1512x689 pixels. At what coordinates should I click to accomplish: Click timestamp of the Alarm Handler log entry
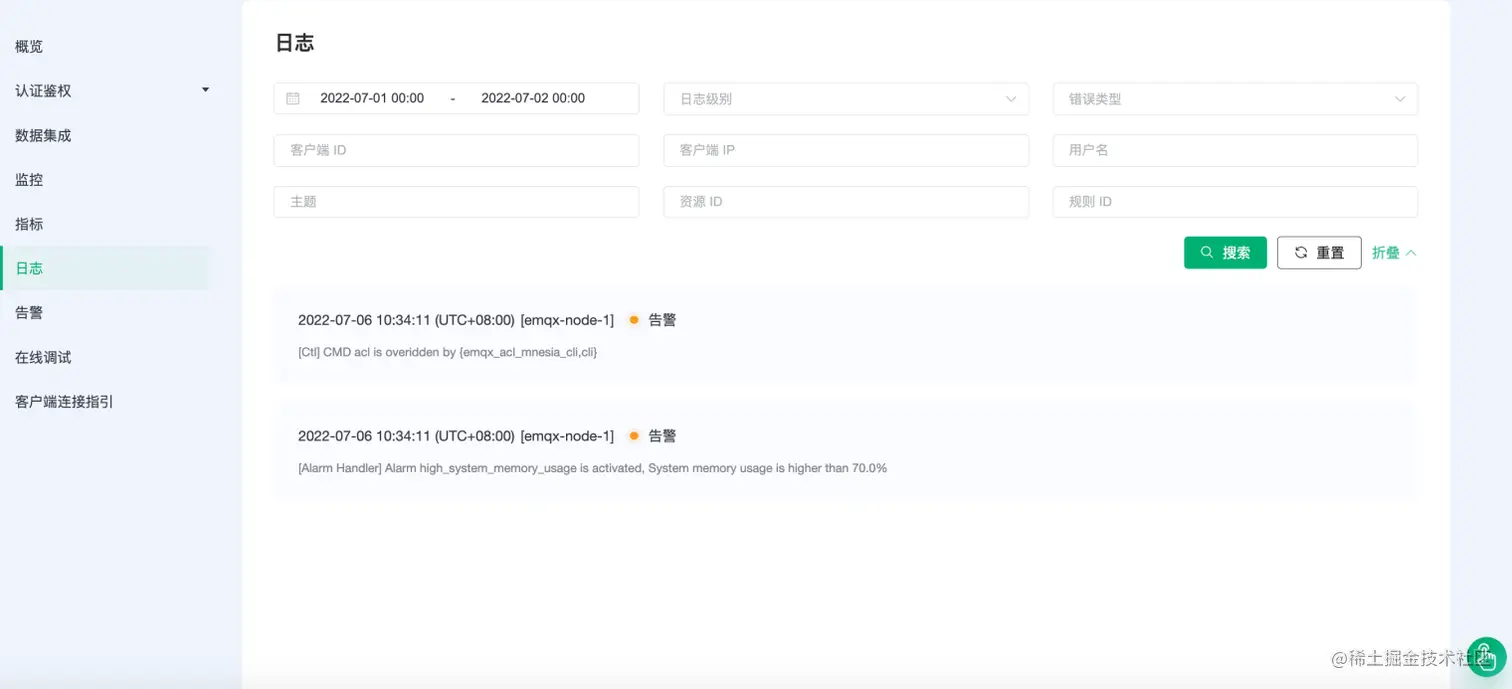click(x=406, y=436)
